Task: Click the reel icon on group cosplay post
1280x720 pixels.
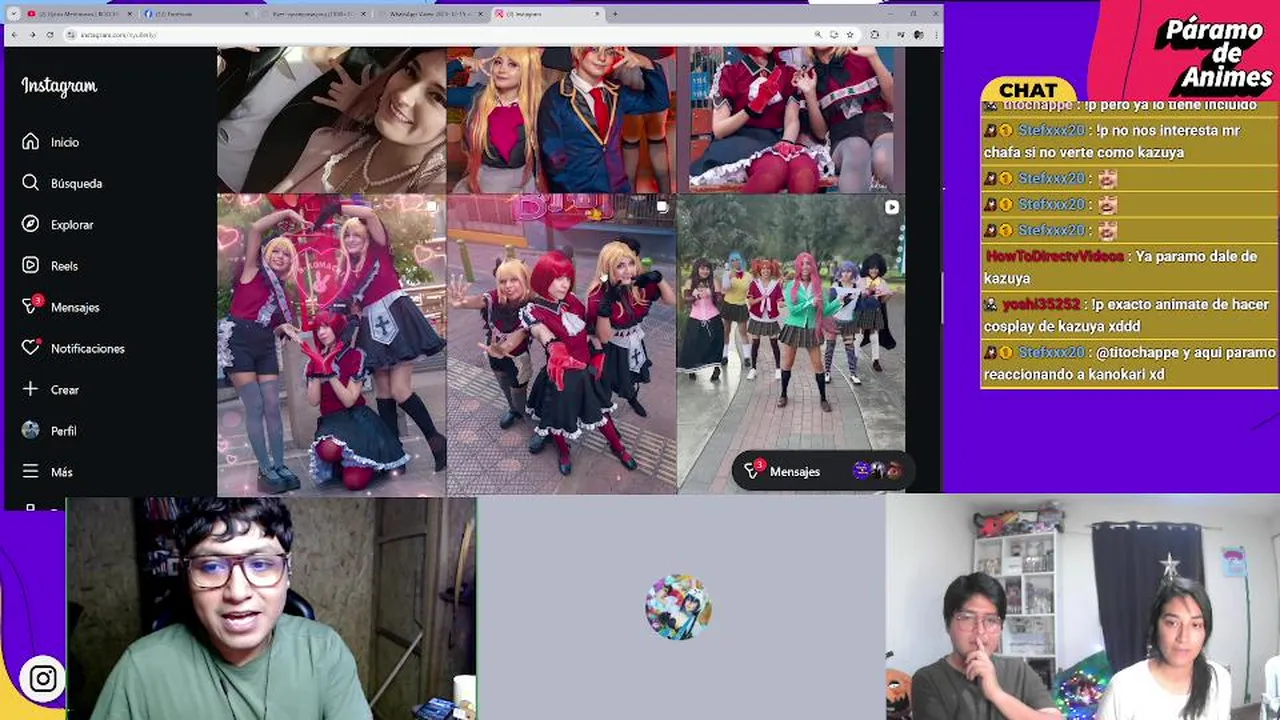Action: [891, 208]
